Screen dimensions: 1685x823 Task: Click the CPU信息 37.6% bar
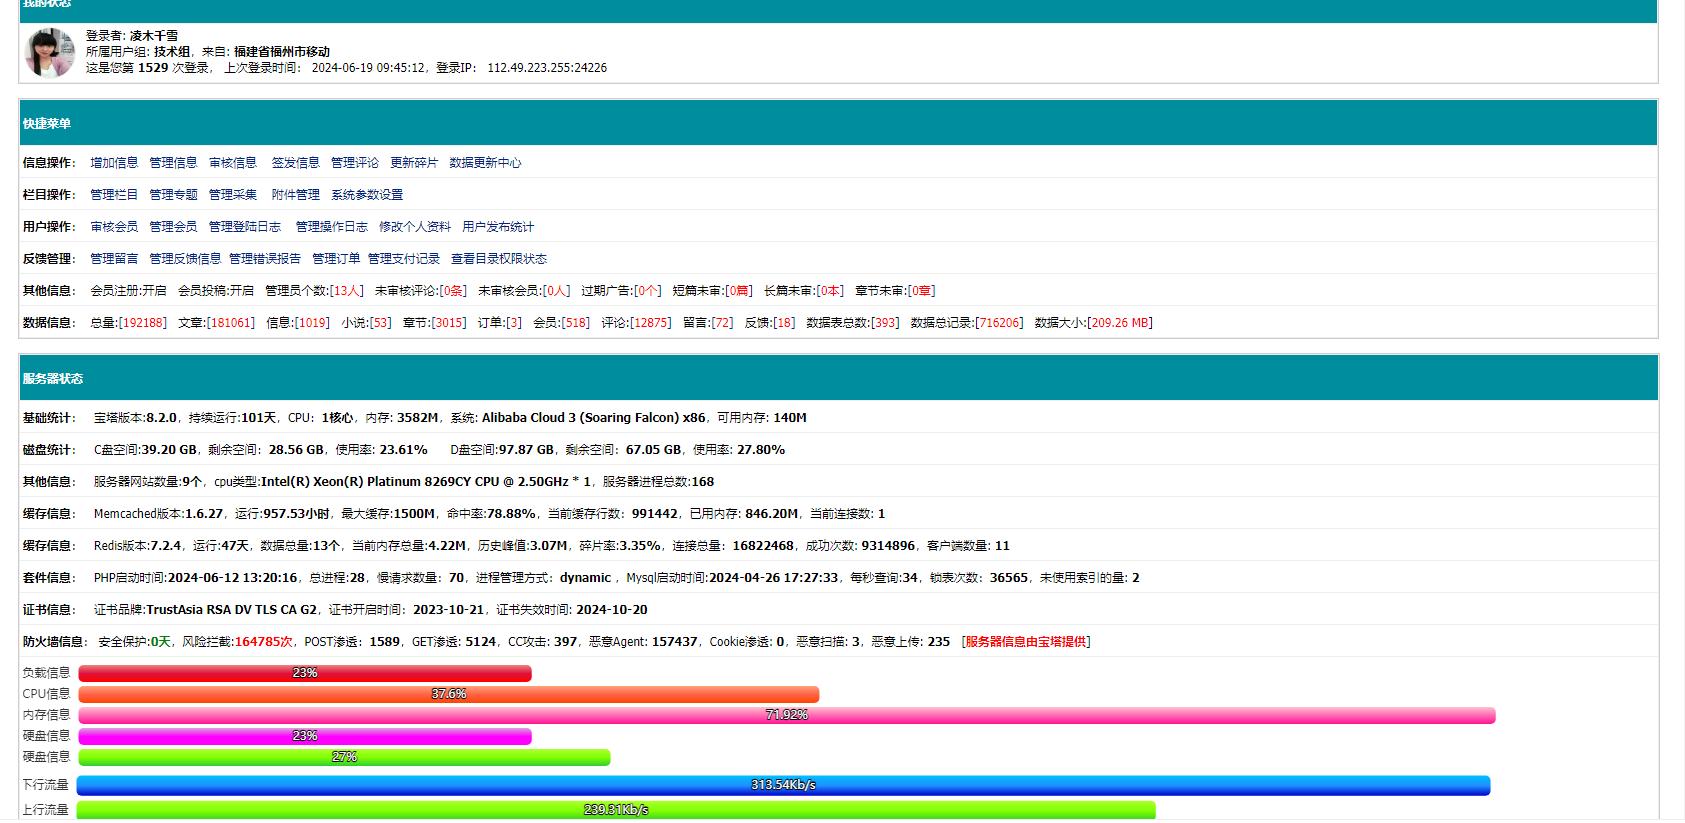click(x=449, y=694)
